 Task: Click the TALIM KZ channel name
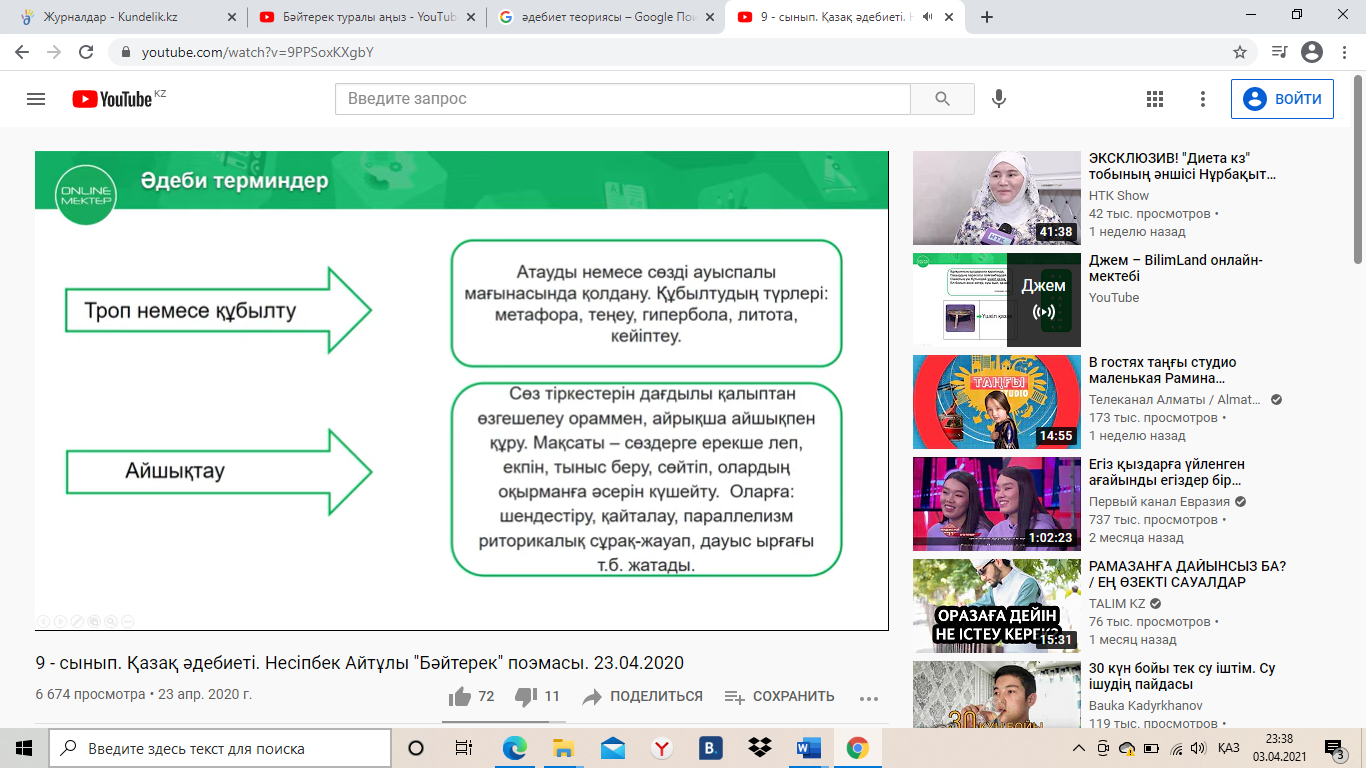1117,604
